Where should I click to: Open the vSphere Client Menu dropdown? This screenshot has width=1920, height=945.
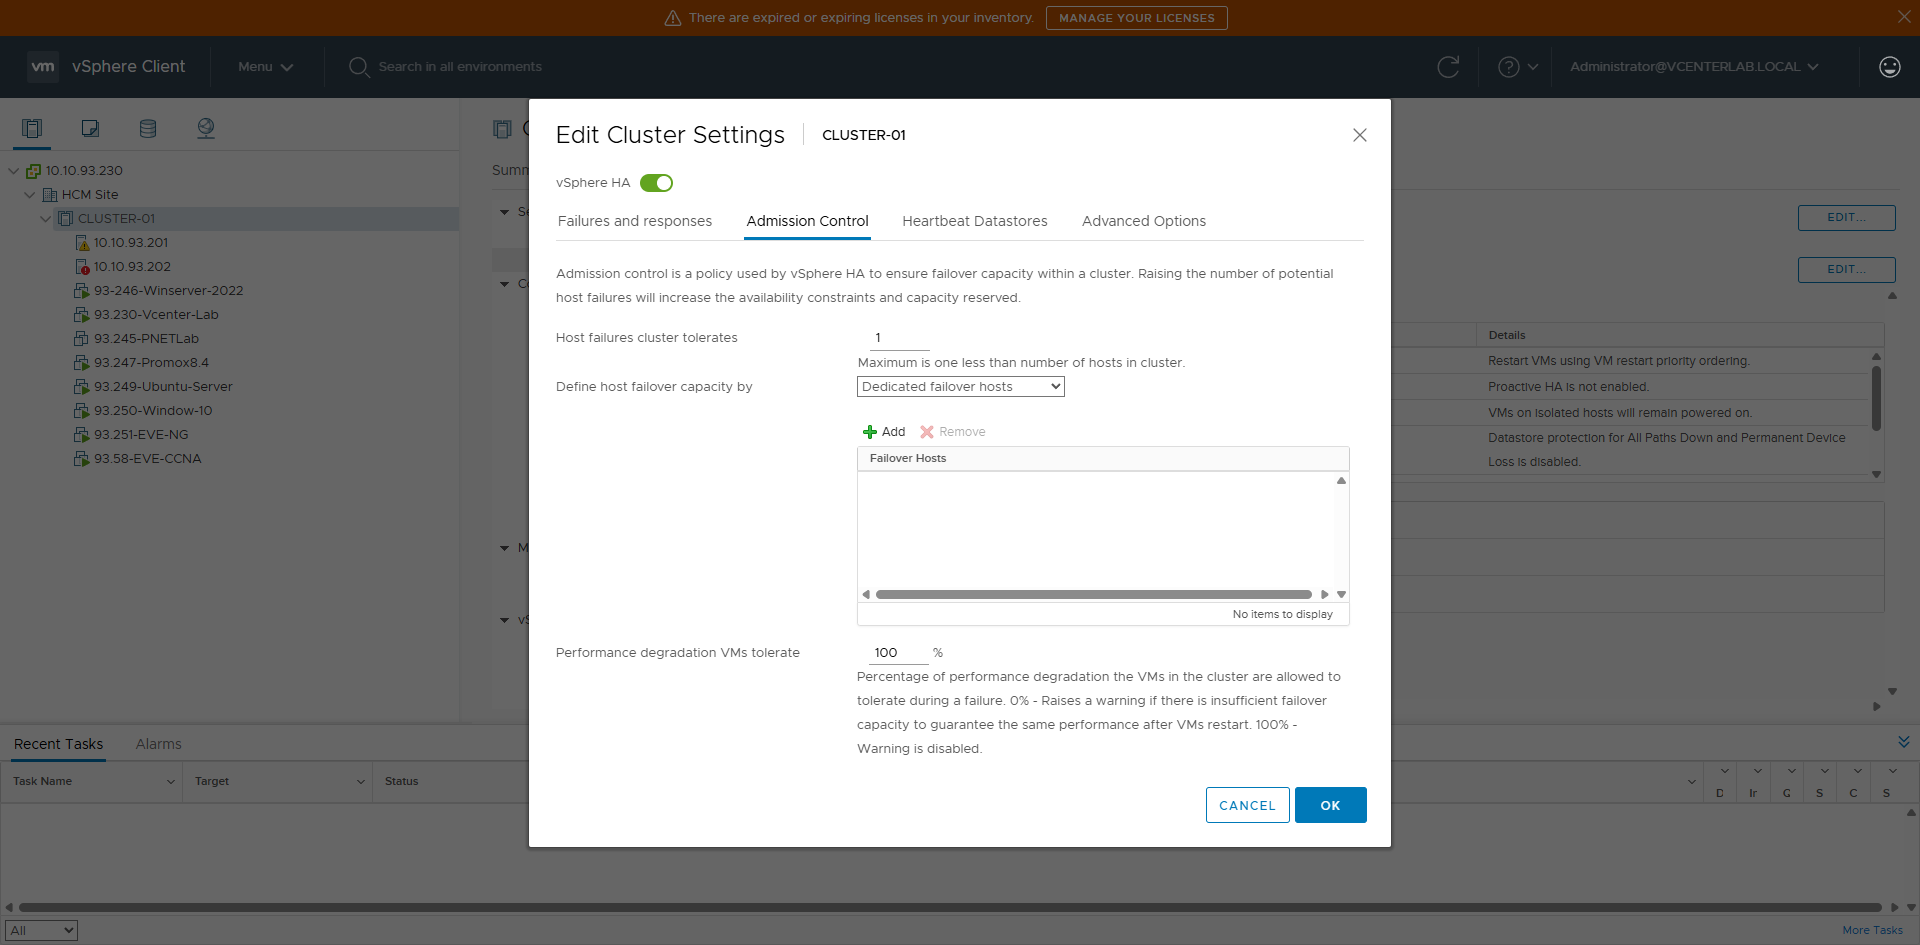tap(265, 67)
